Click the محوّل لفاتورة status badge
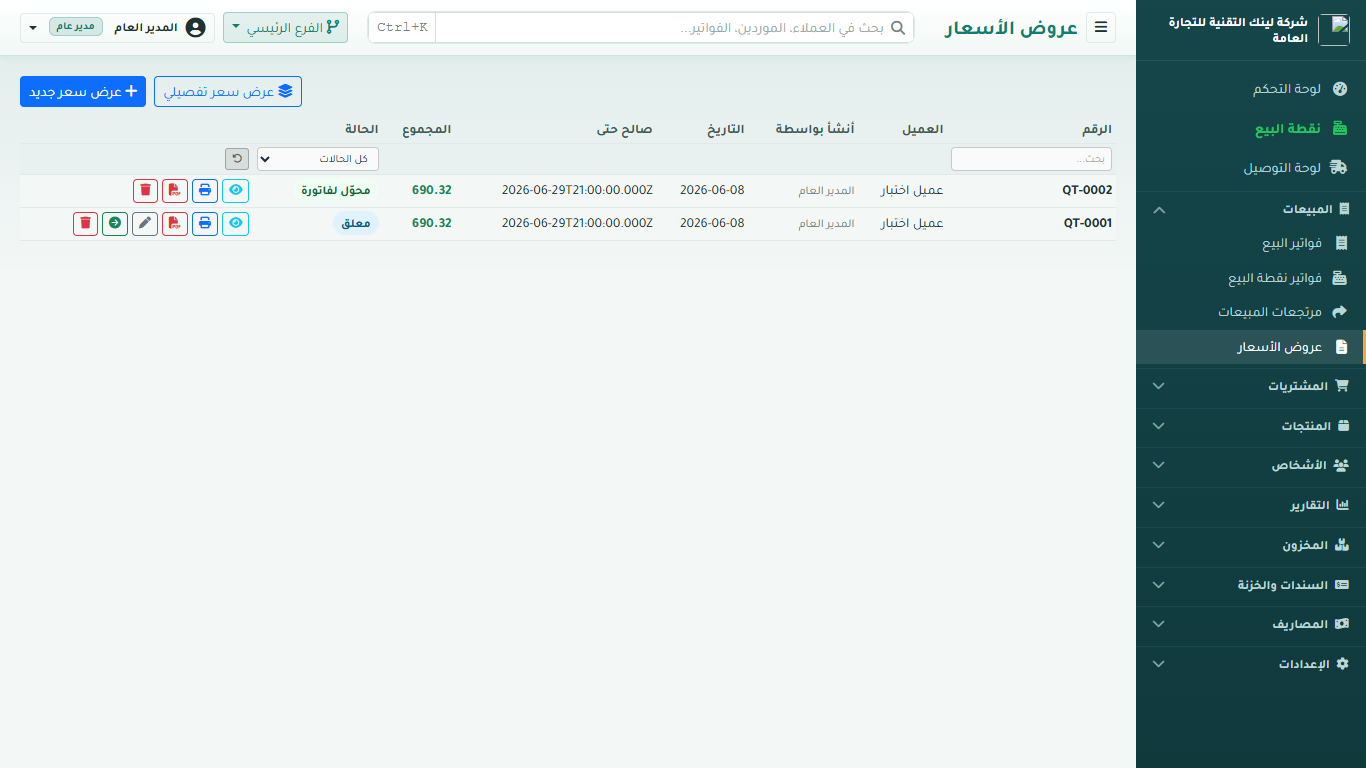Screen dimensions: 1366x768 click(x=336, y=190)
